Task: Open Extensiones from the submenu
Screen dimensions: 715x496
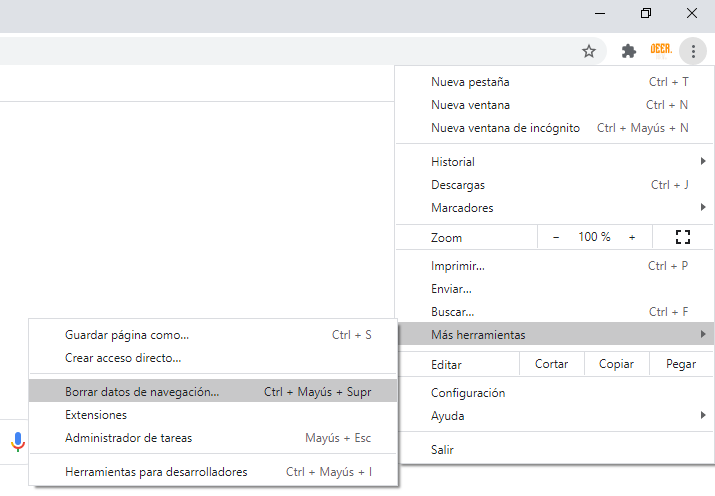Action: pos(213,415)
